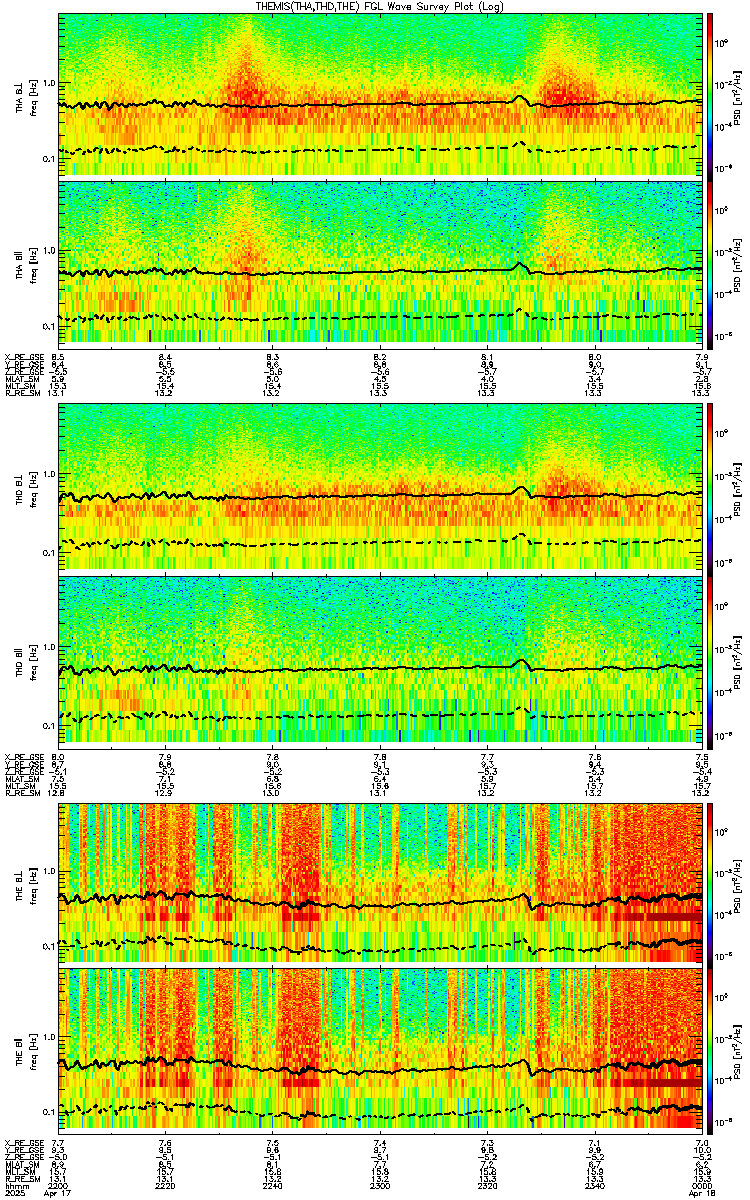Click the color bar beside the THE B∥ panel

tap(711, 1050)
